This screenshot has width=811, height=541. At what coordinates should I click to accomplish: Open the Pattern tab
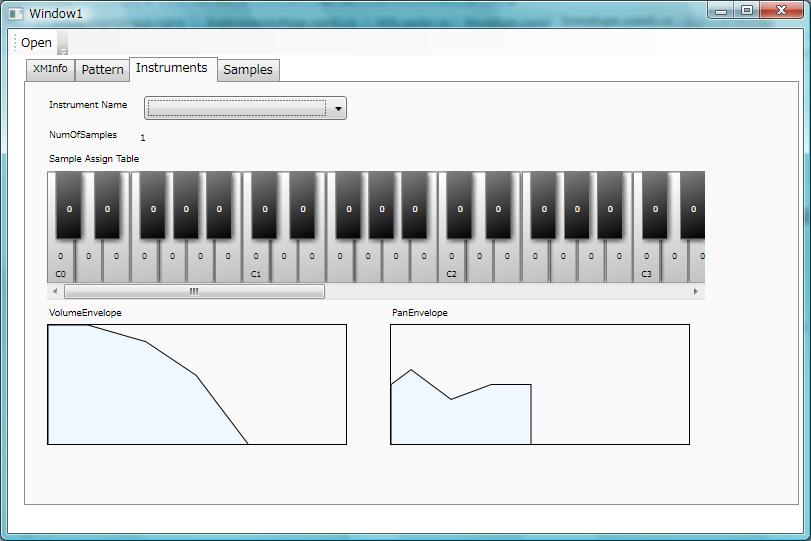point(102,70)
